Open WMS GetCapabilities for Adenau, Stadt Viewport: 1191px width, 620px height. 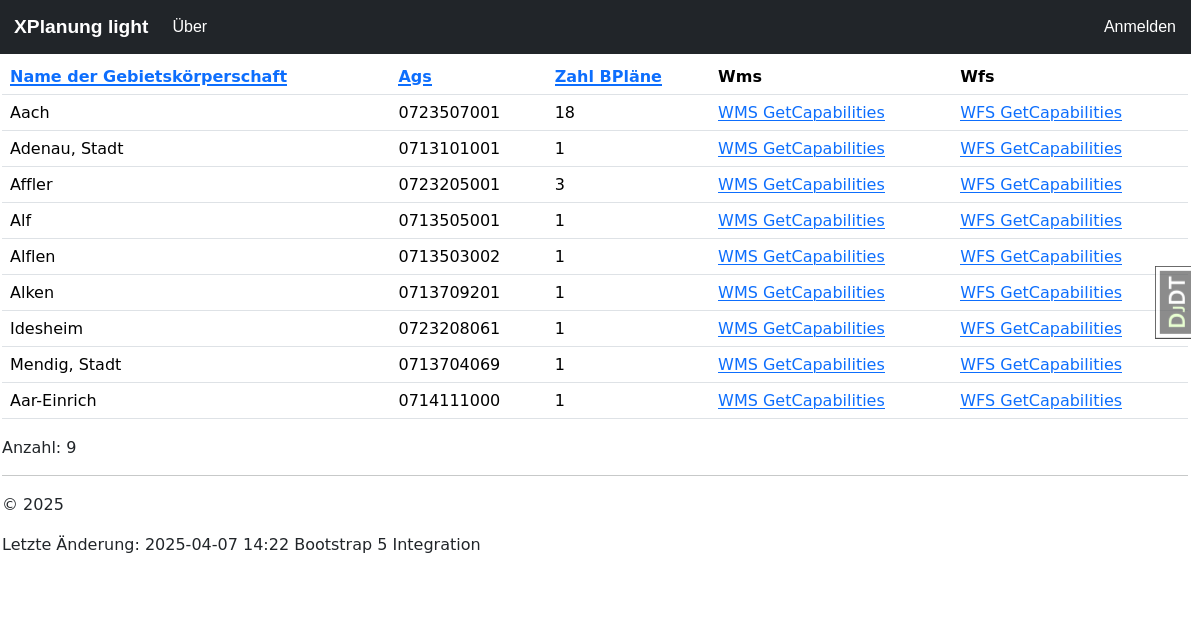tap(801, 148)
